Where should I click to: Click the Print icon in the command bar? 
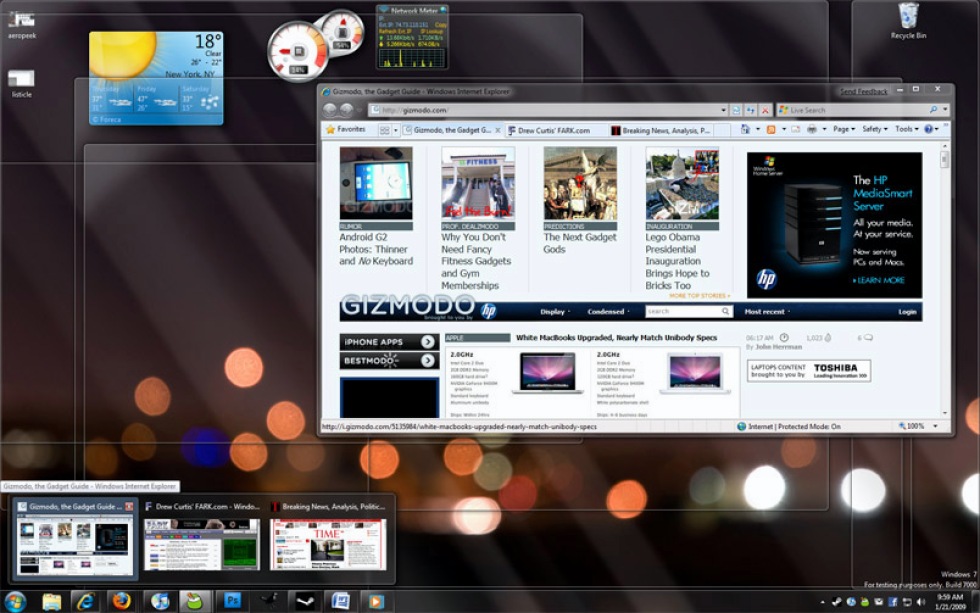point(811,129)
